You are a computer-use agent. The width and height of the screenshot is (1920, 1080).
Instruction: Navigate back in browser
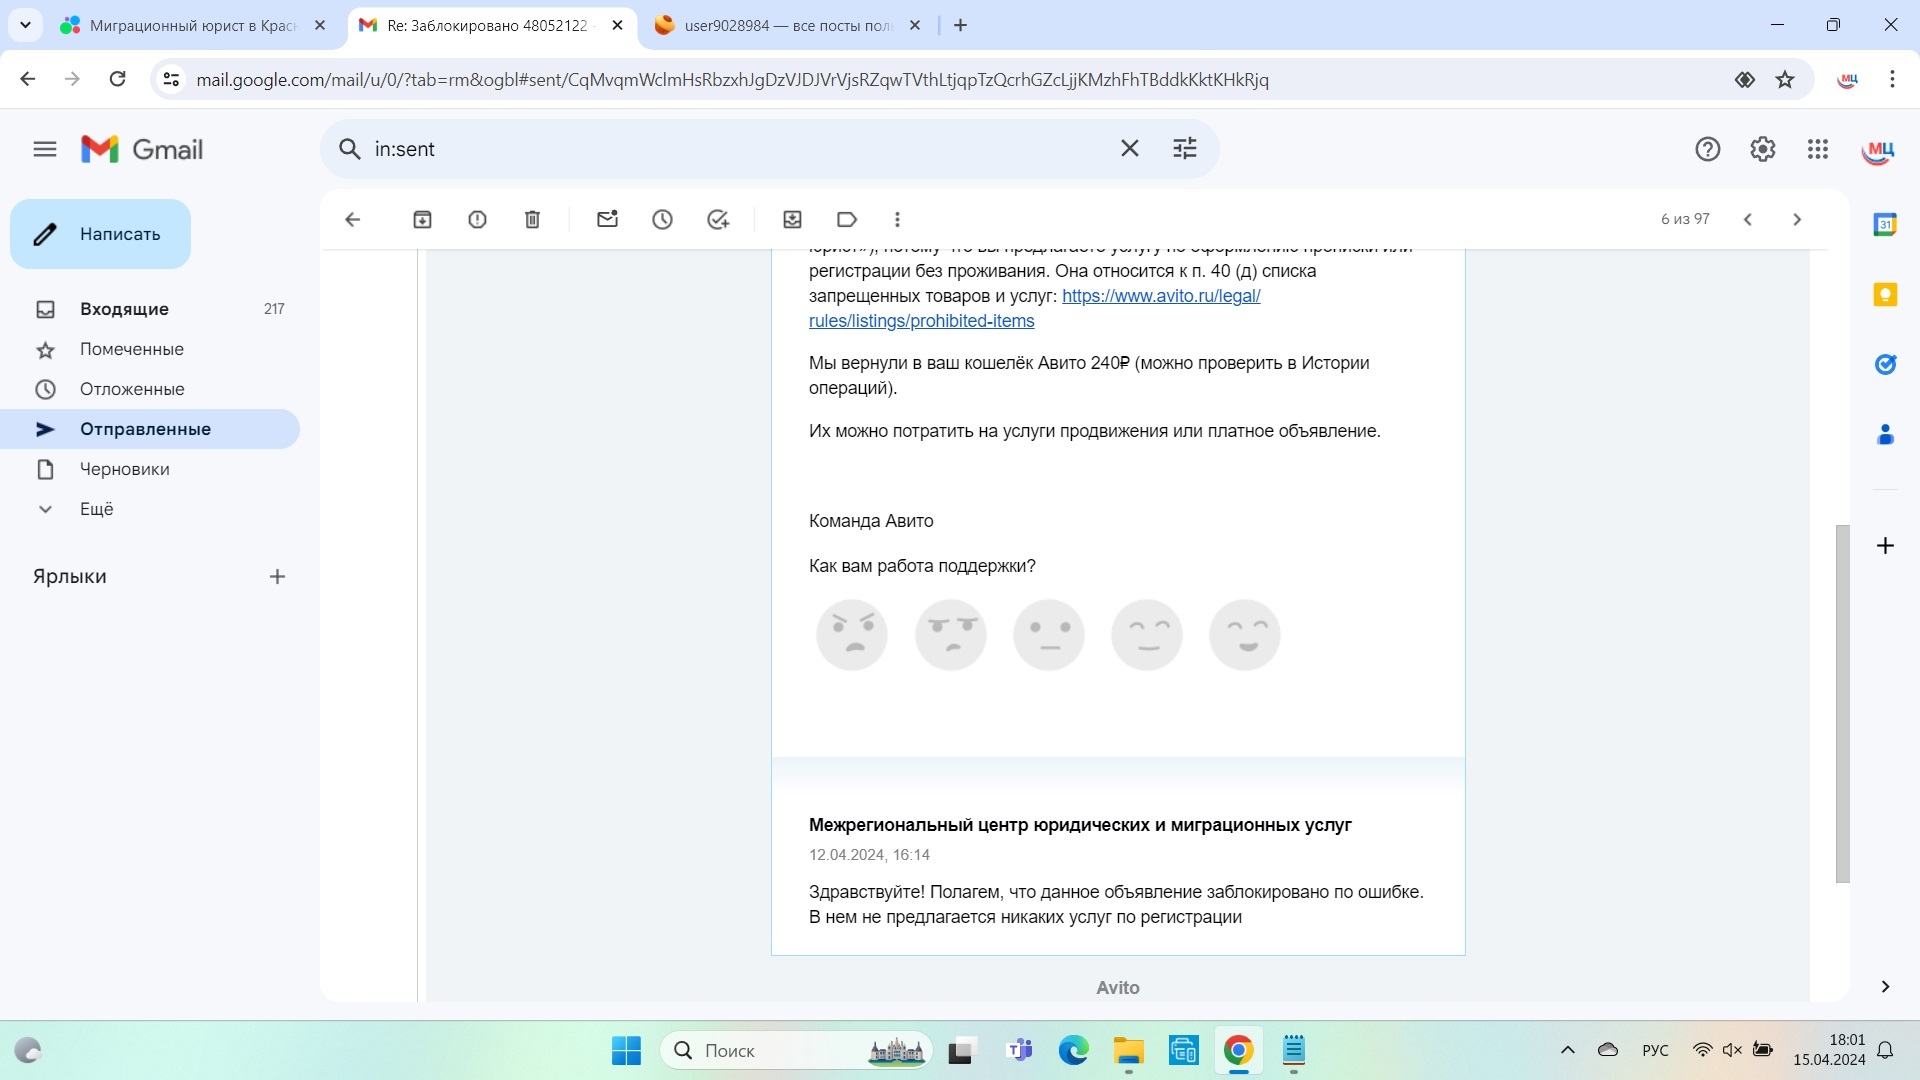click(x=28, y=79)
